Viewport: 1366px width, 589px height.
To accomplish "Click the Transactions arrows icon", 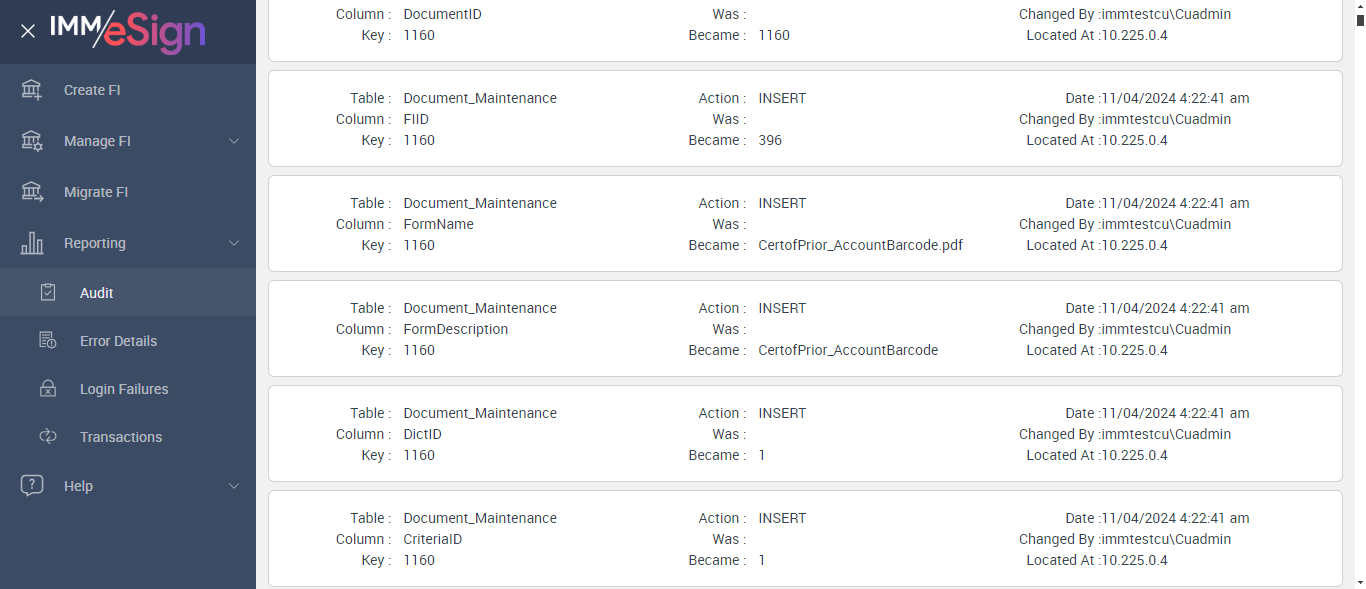I will [47, 437].
